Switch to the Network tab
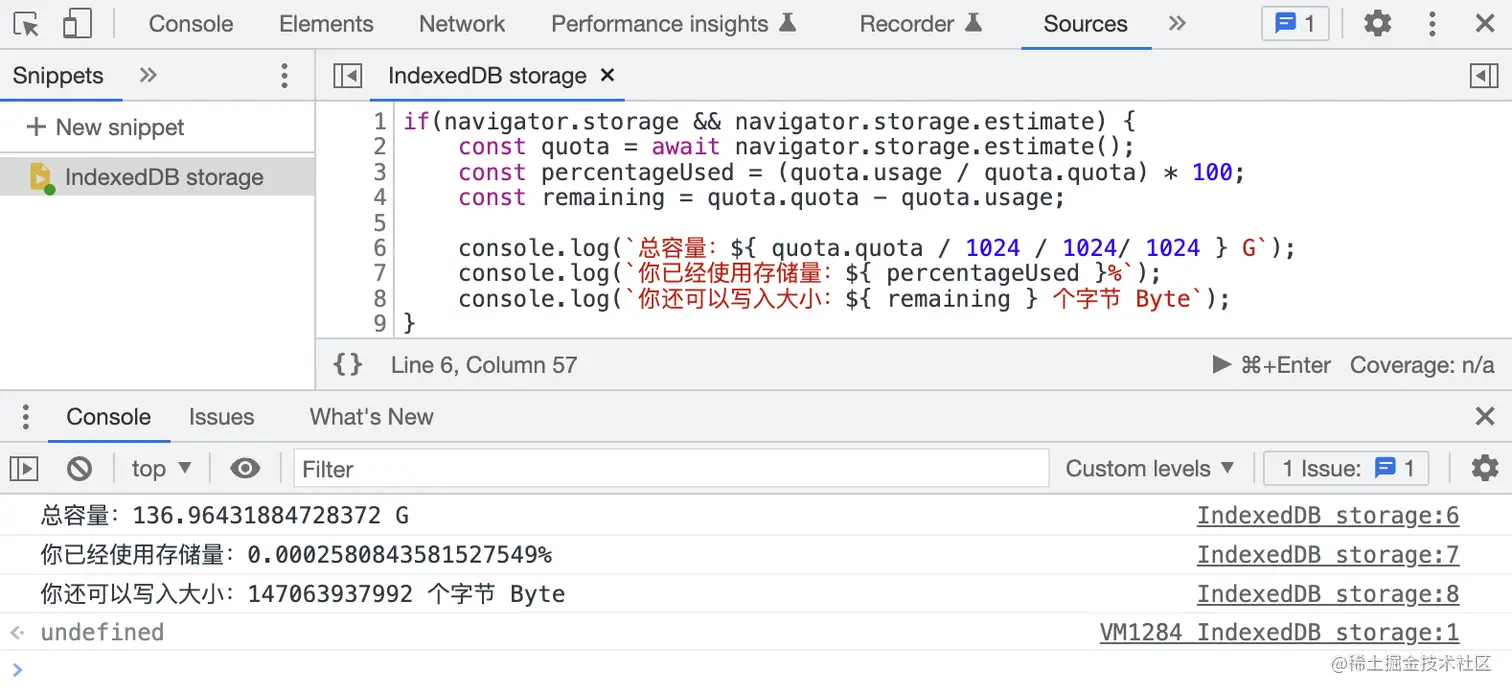 tap(462, 24)
